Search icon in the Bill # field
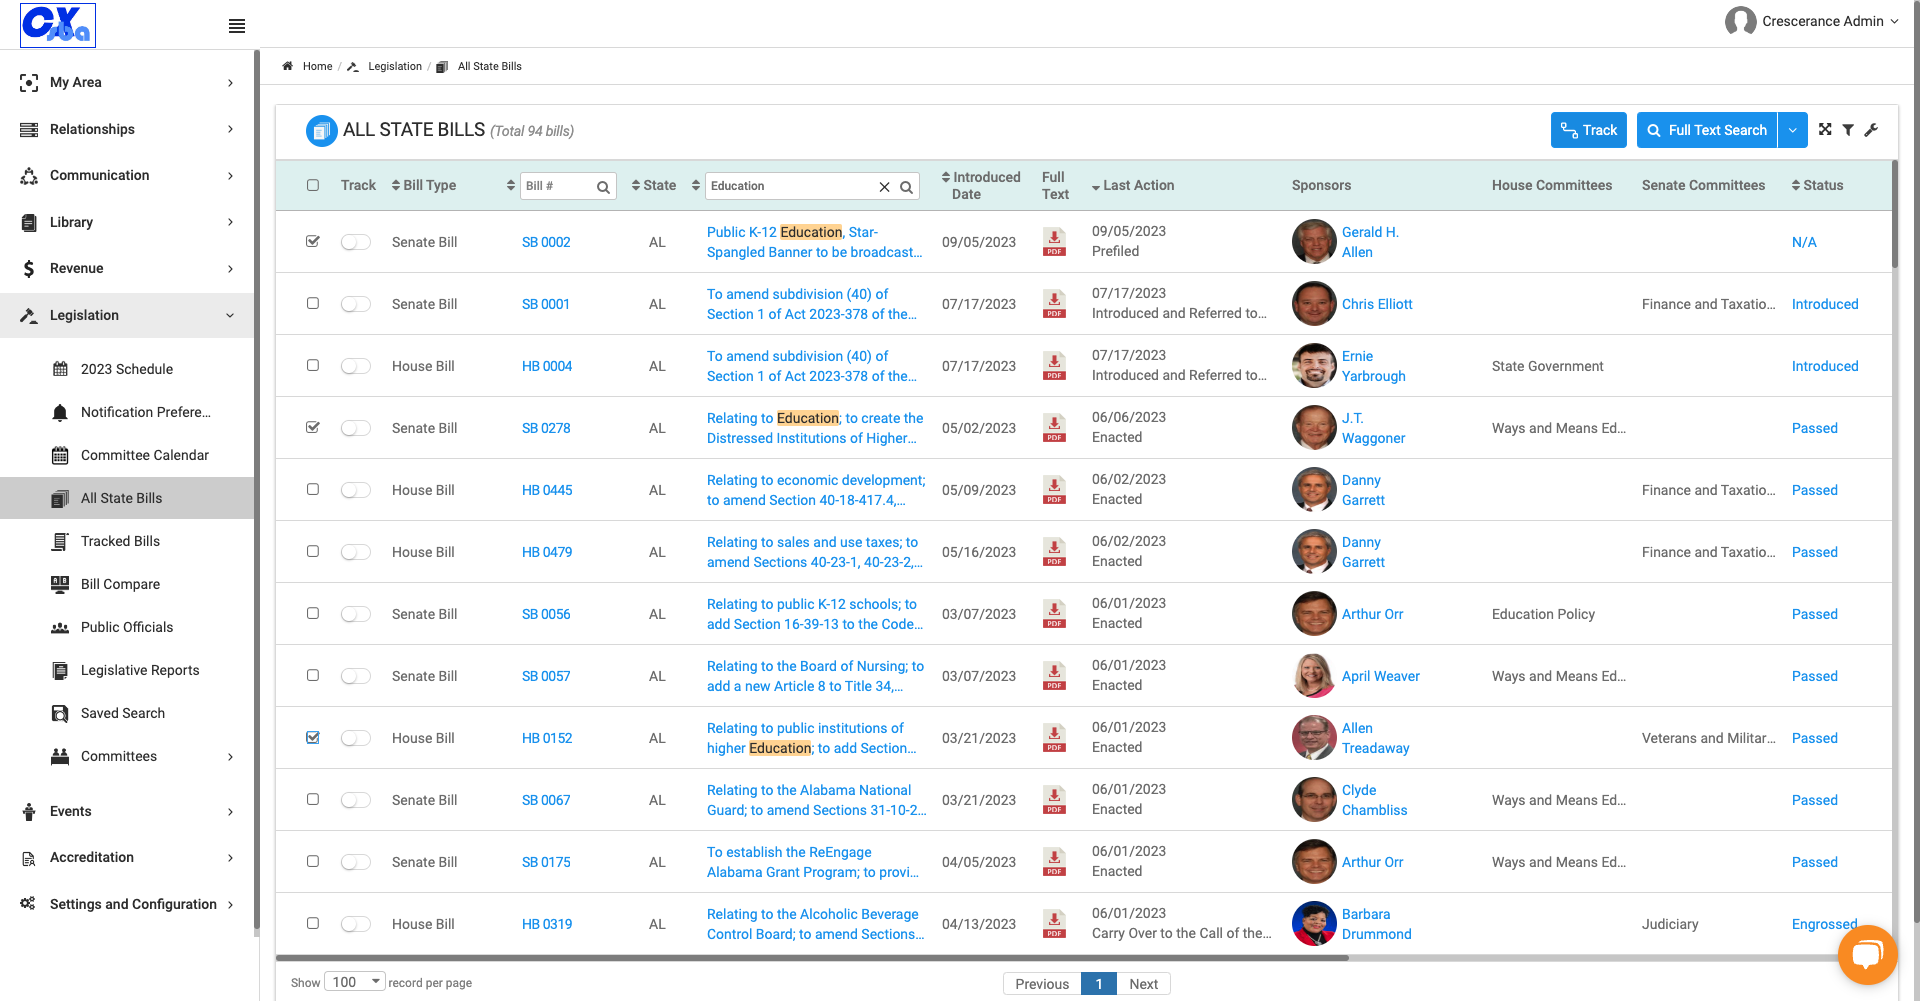 [x=603, y=187]
